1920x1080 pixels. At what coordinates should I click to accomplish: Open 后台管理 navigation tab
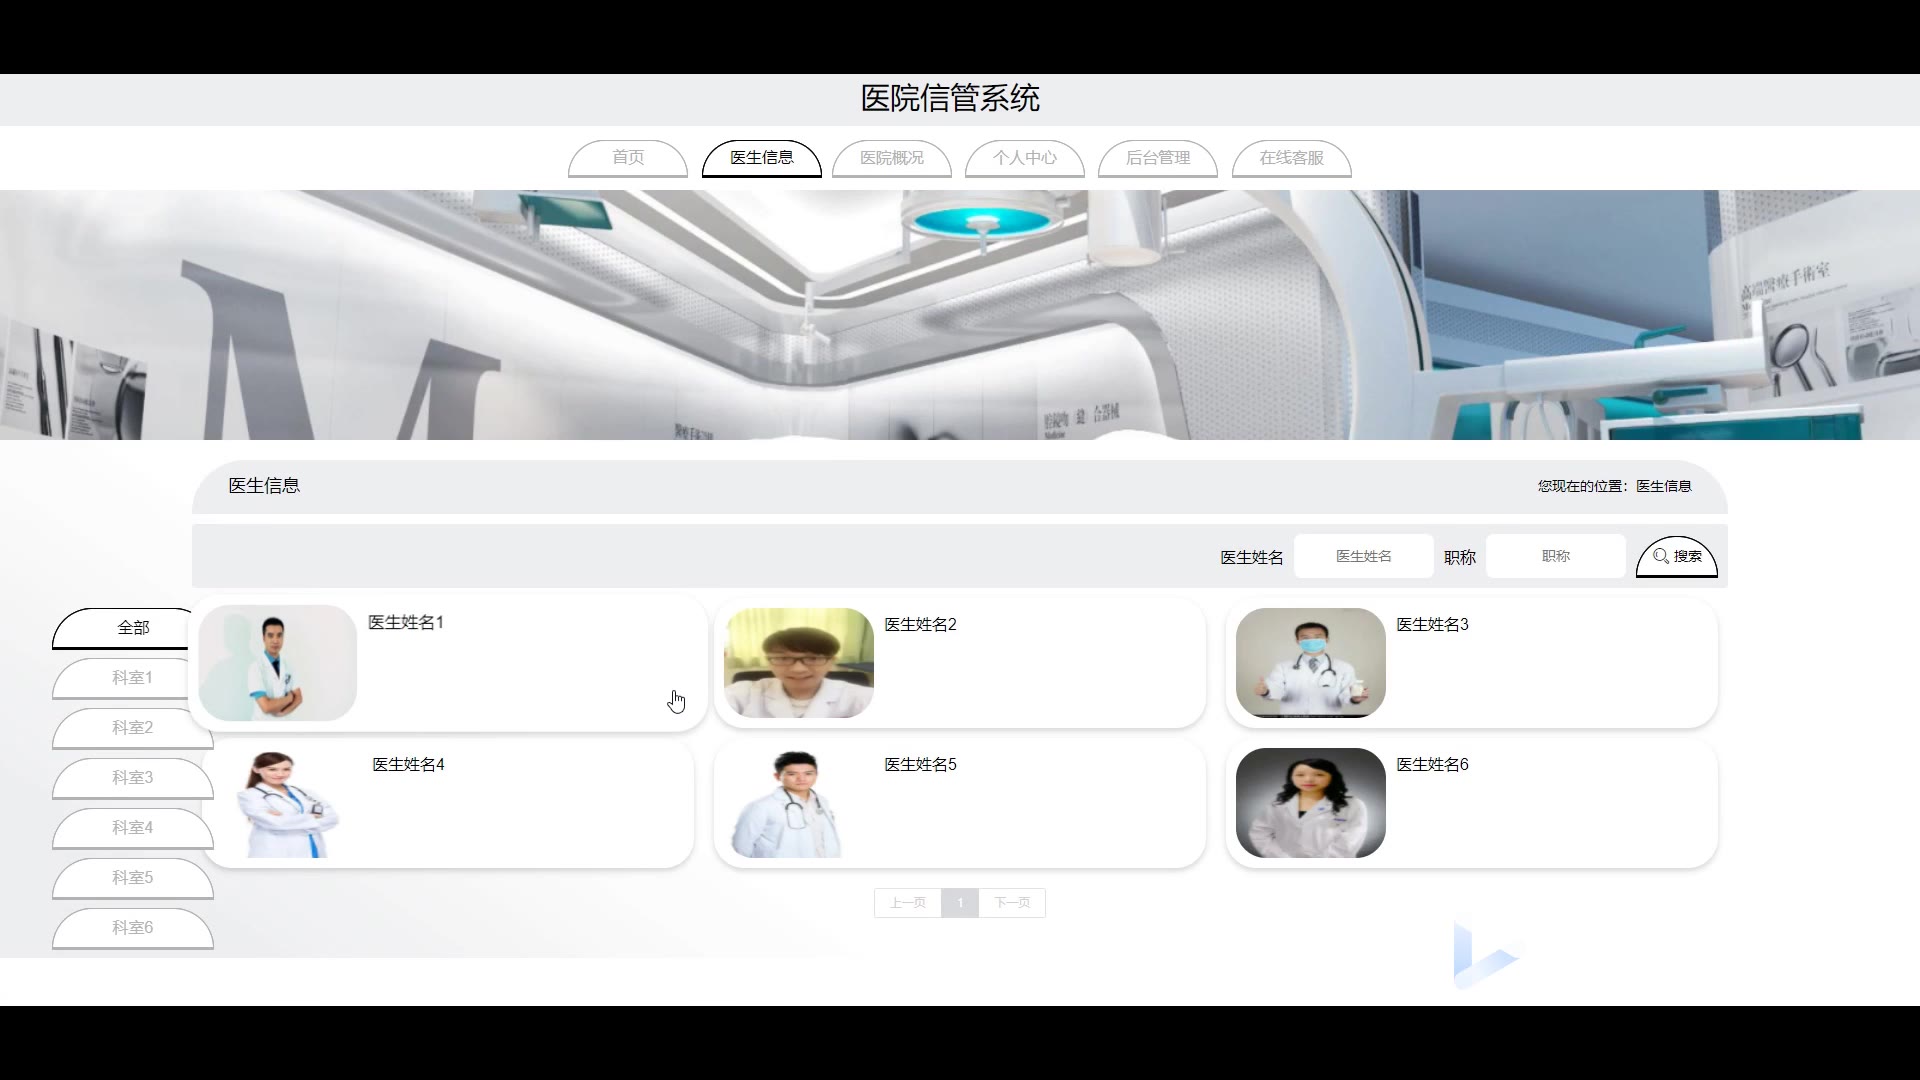click(1157, 158)
